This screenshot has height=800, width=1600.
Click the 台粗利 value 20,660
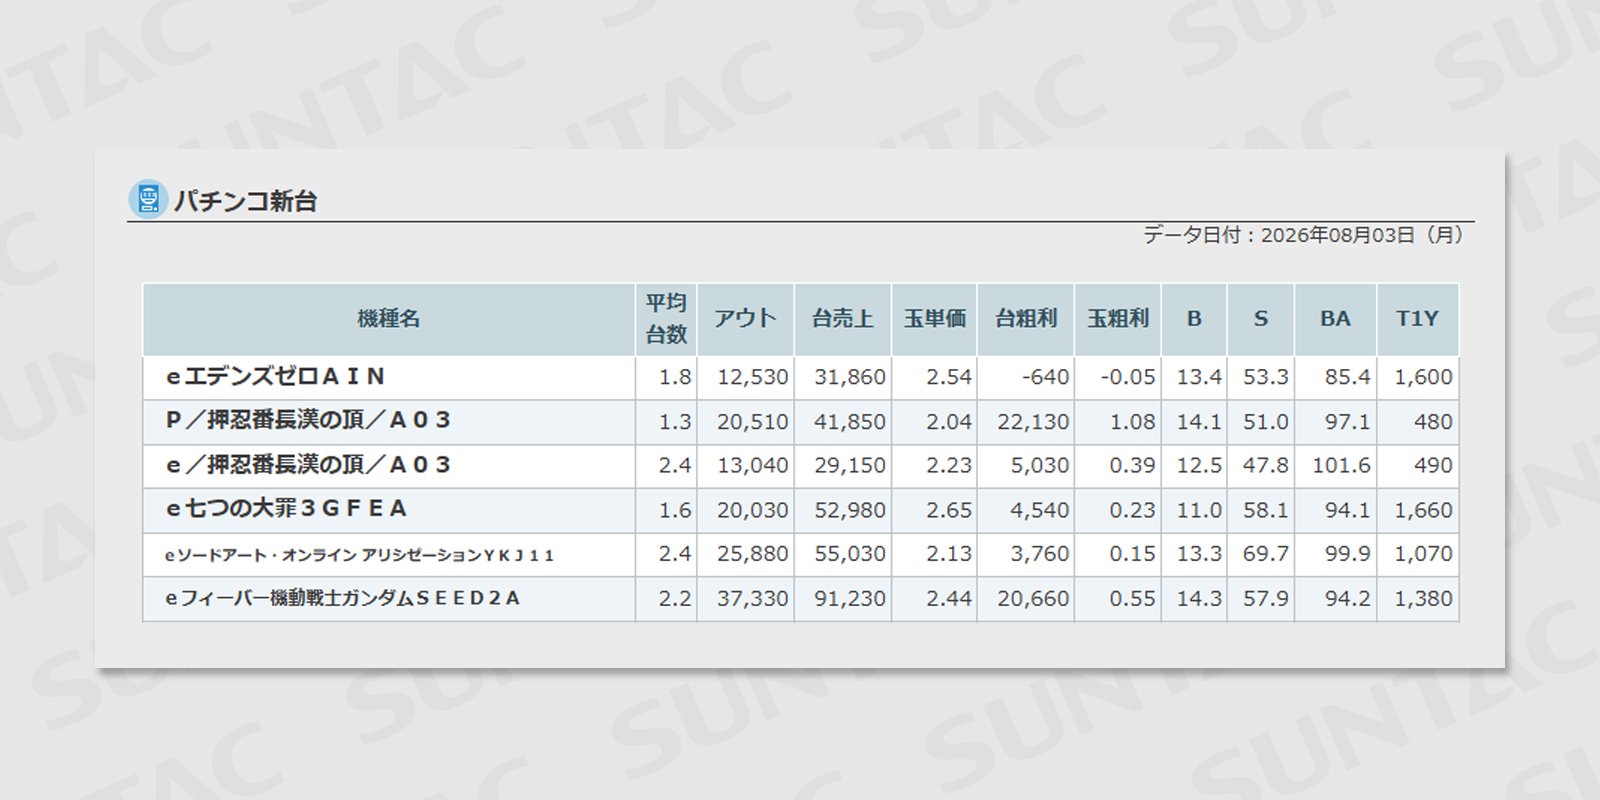1033,599
